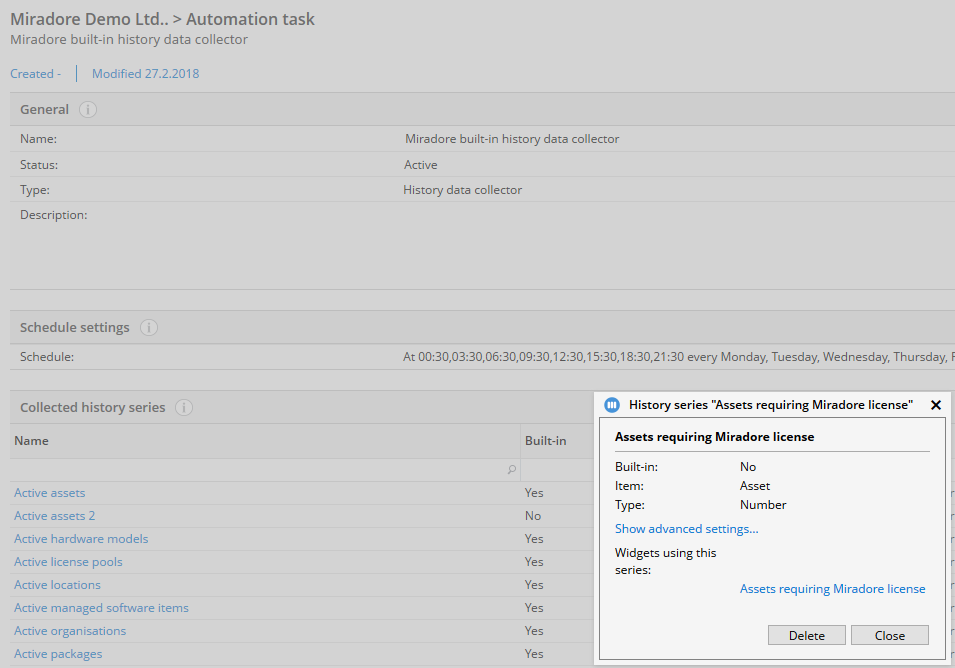Click the popup Built-in value 'No'

pyautogui.click(x=748, y=467)
